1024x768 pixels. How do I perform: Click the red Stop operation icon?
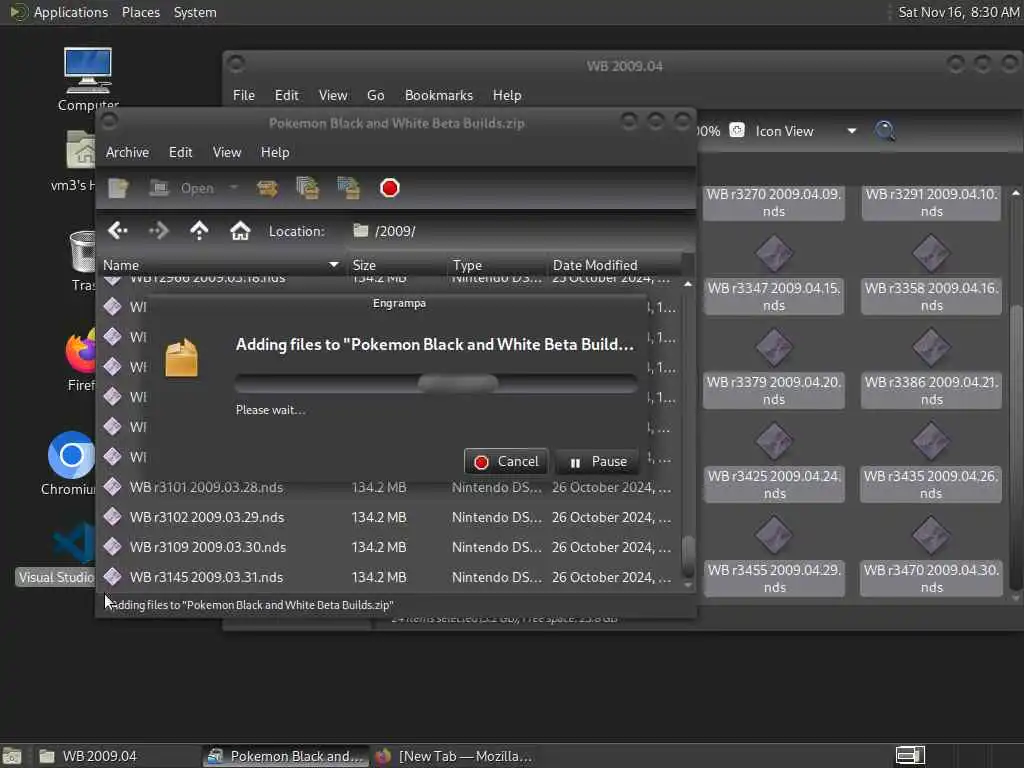(x=390, y=188)
